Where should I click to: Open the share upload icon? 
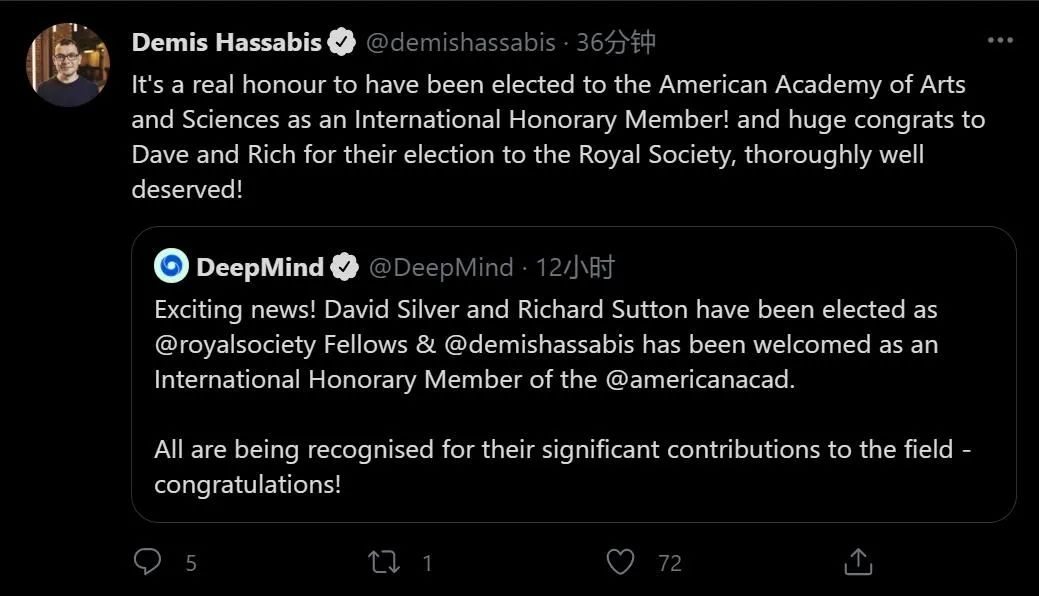(857, 561)
